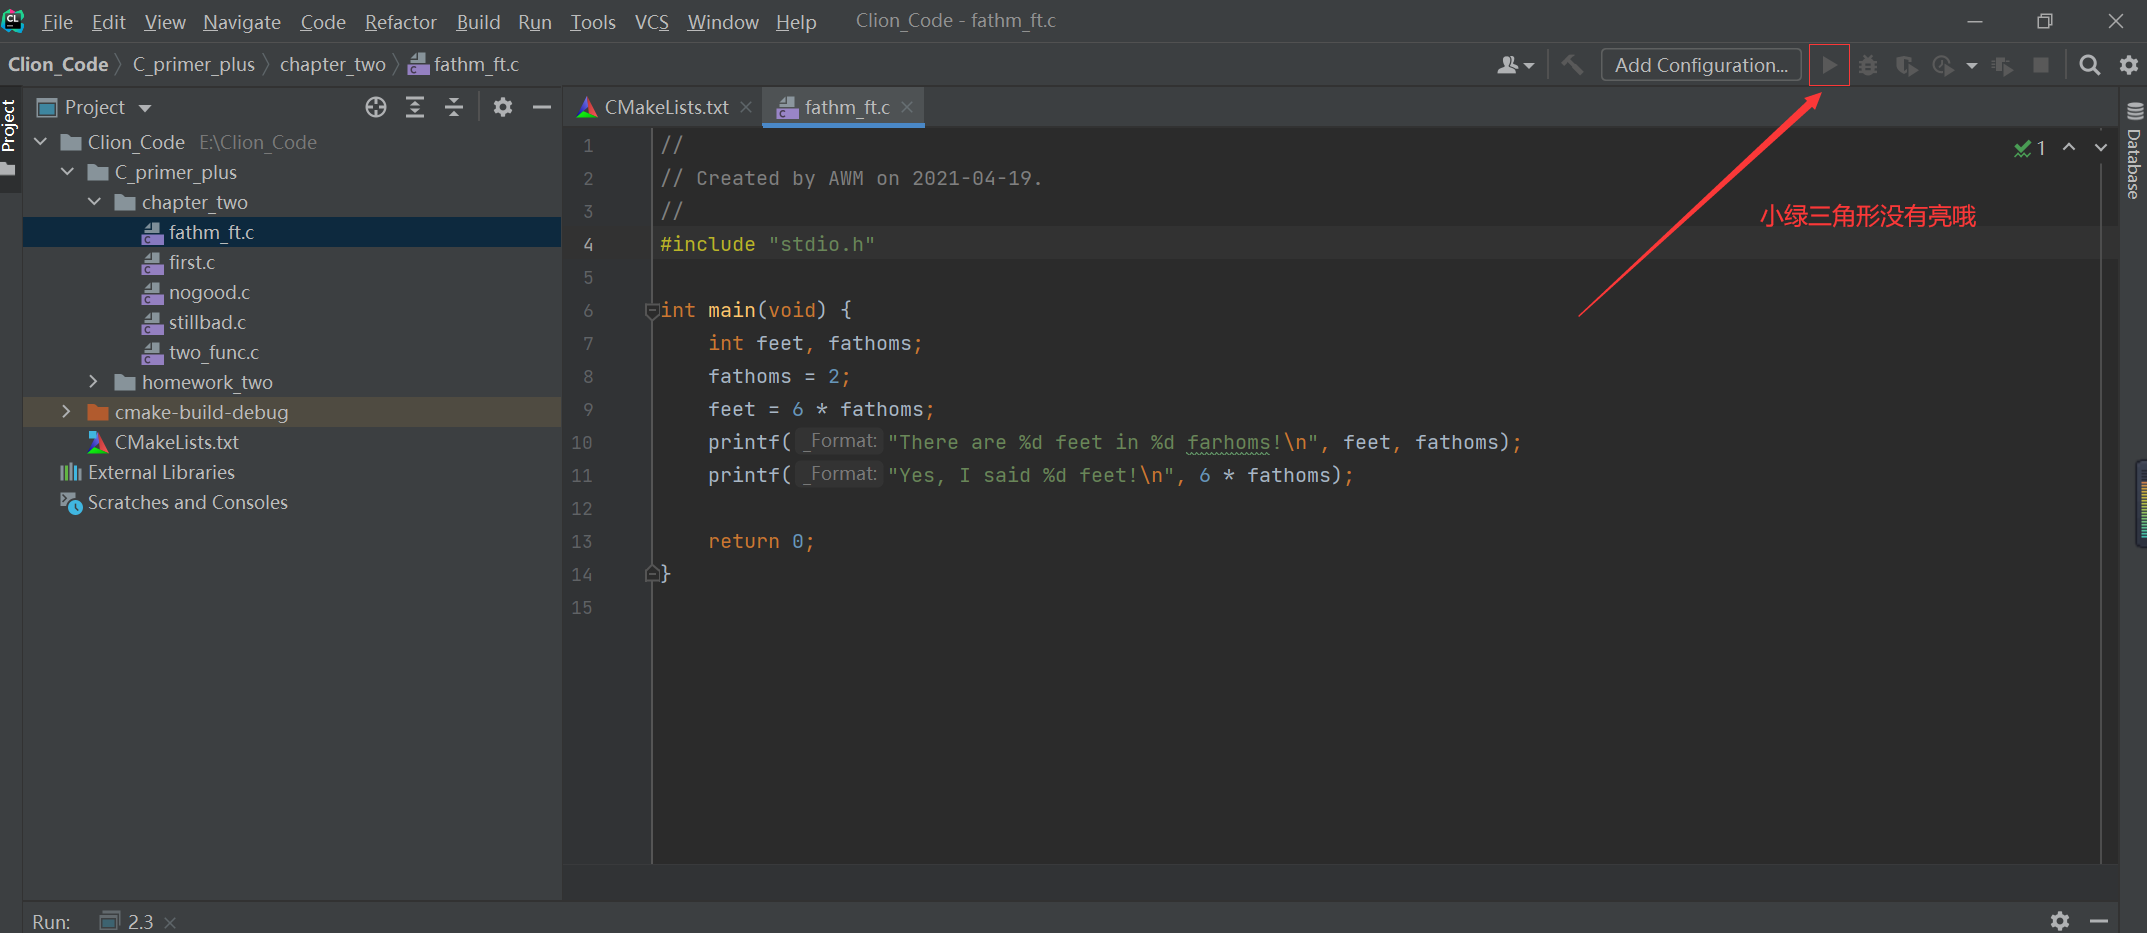Go to previous highlighted problem arrow
The width and height of the screenshot is (2147, 933).
(x=2069, y=147)
